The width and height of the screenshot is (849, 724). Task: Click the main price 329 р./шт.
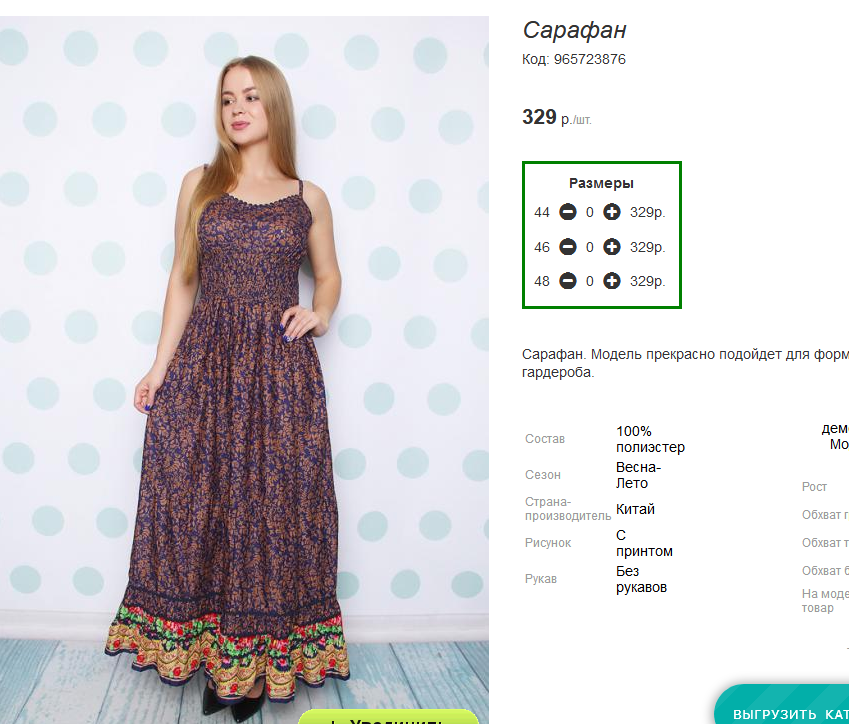point(556,118)
